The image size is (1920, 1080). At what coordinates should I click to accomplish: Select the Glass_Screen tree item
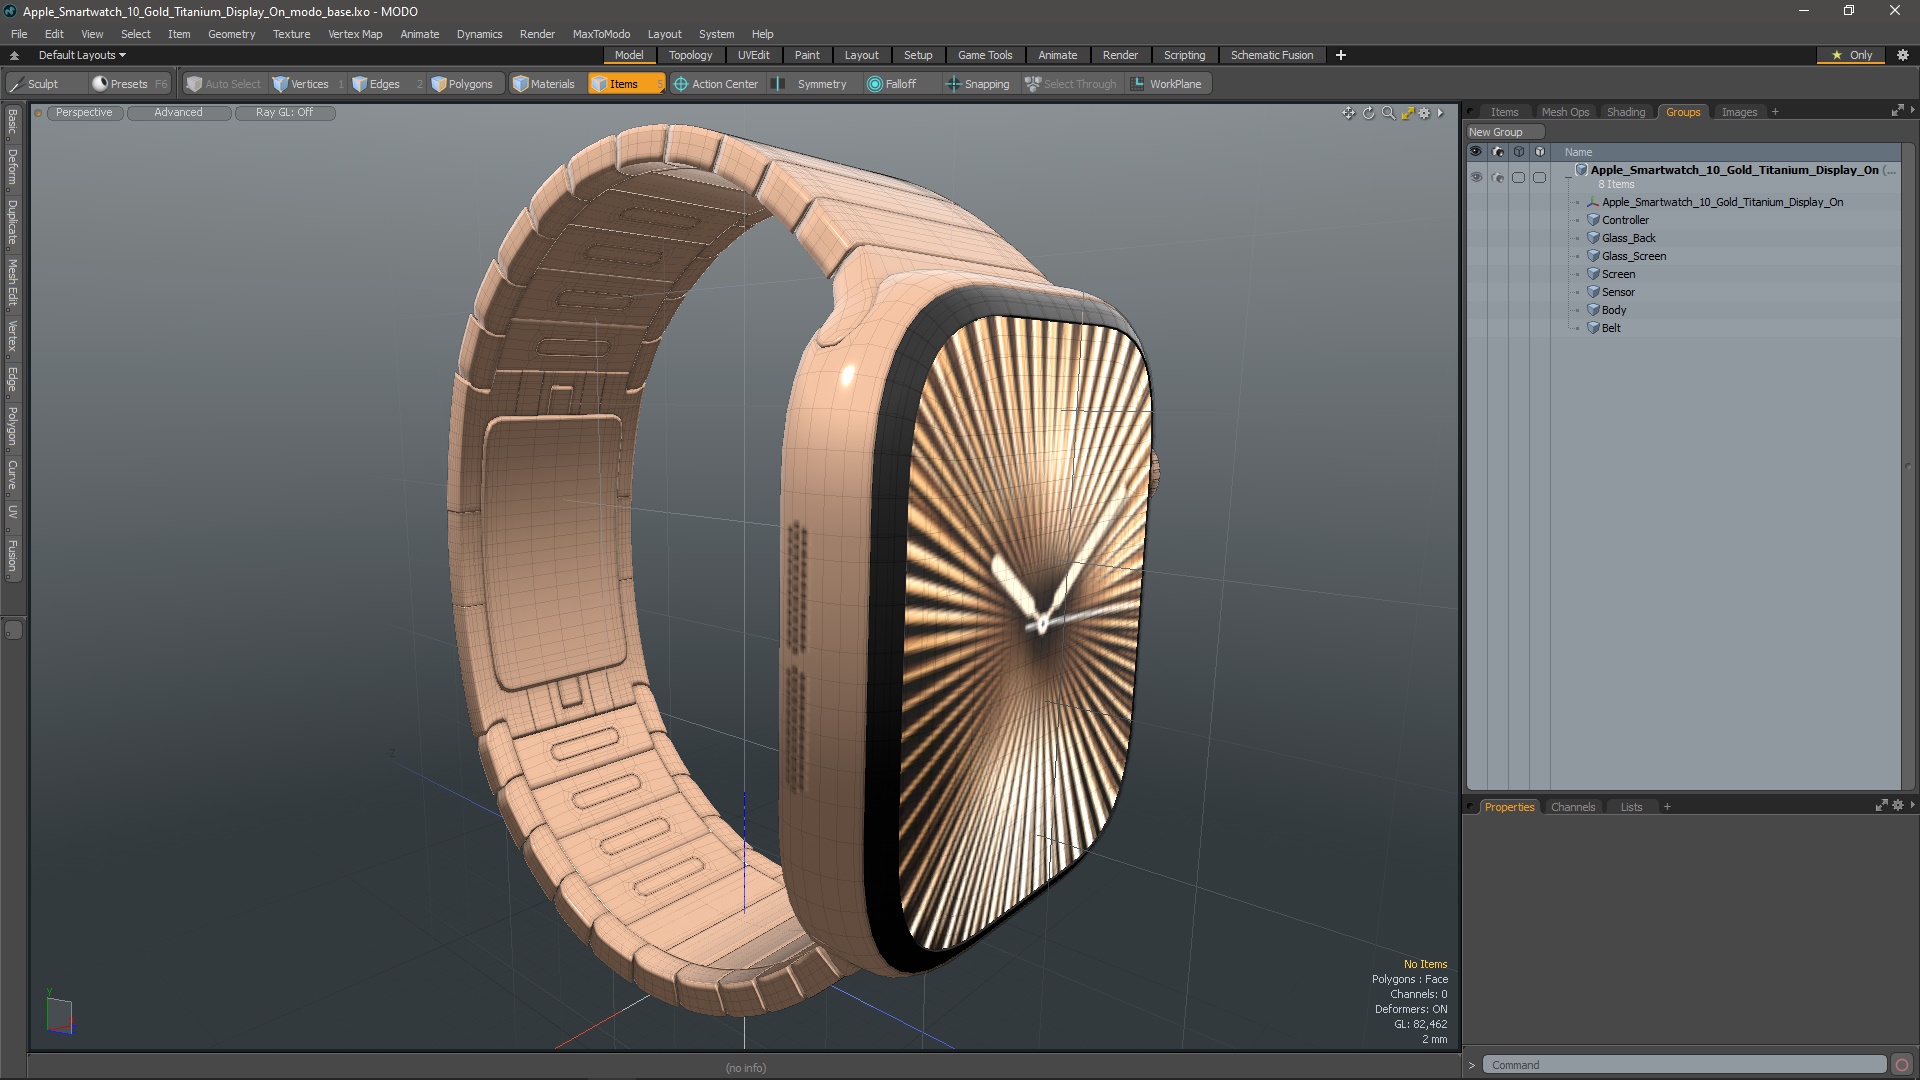pyautogui.click(x=1634, y=256)
